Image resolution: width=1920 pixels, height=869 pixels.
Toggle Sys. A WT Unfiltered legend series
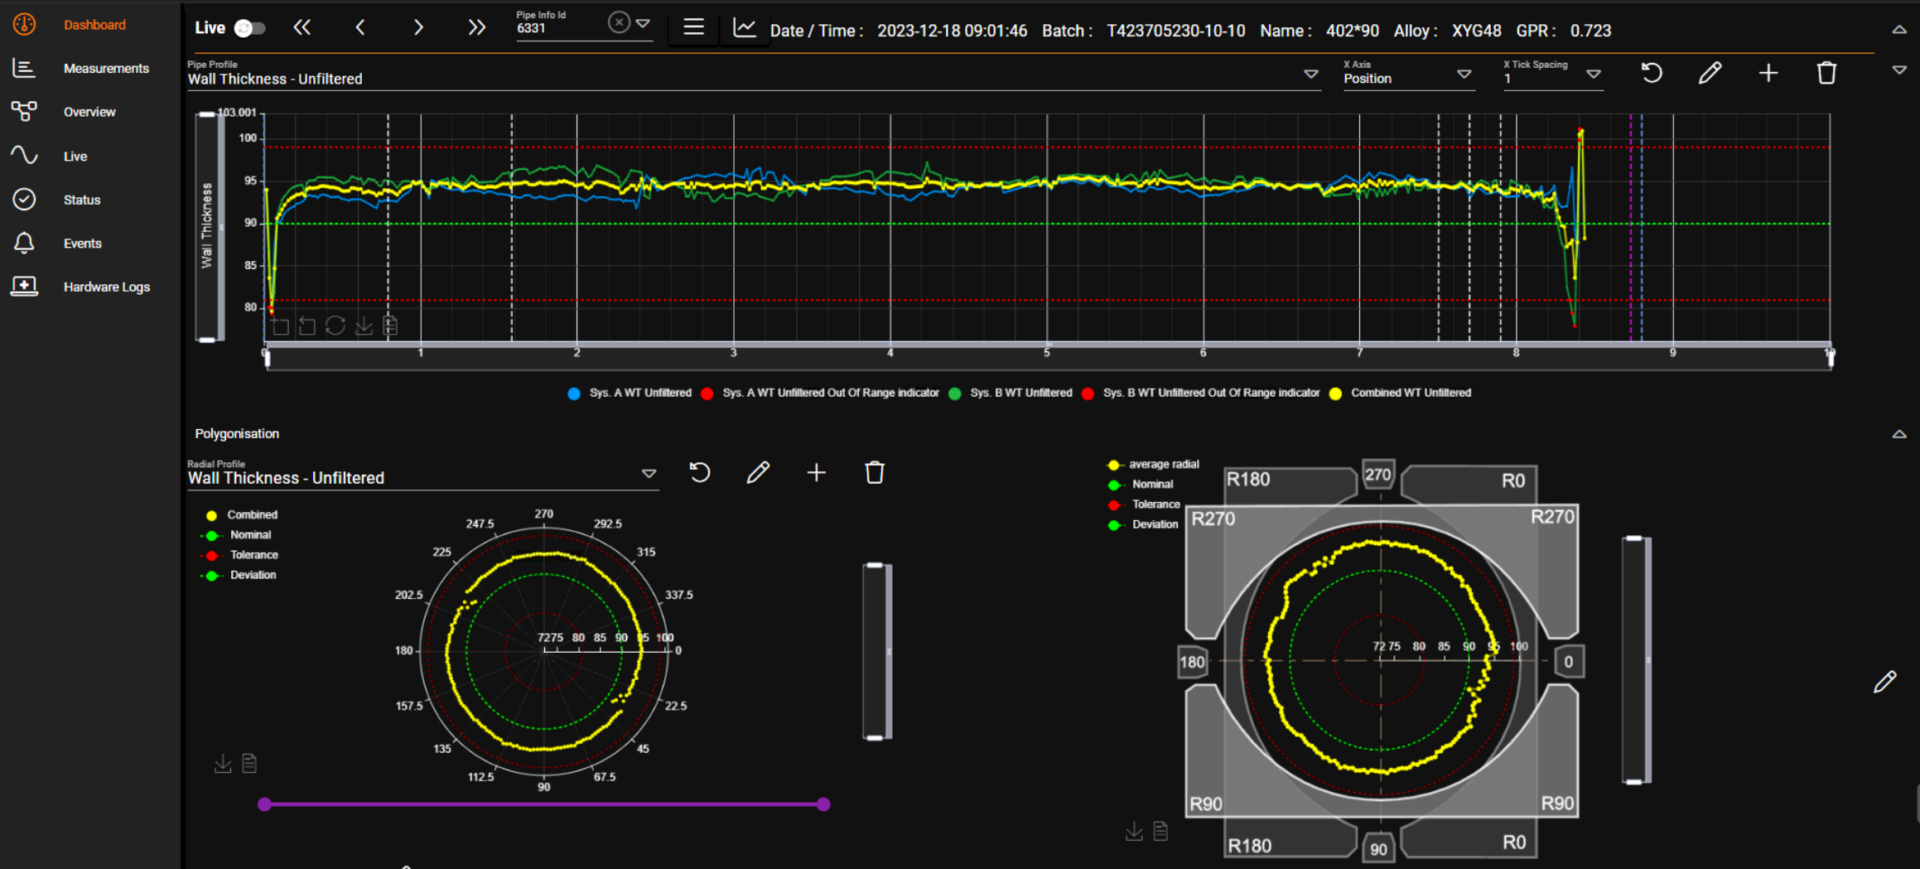tap(630, 393)
